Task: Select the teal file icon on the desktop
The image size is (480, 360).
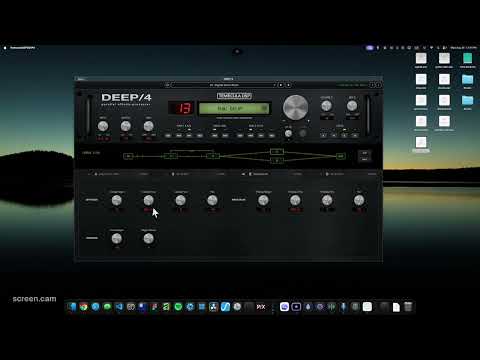Action: (467, 58)
